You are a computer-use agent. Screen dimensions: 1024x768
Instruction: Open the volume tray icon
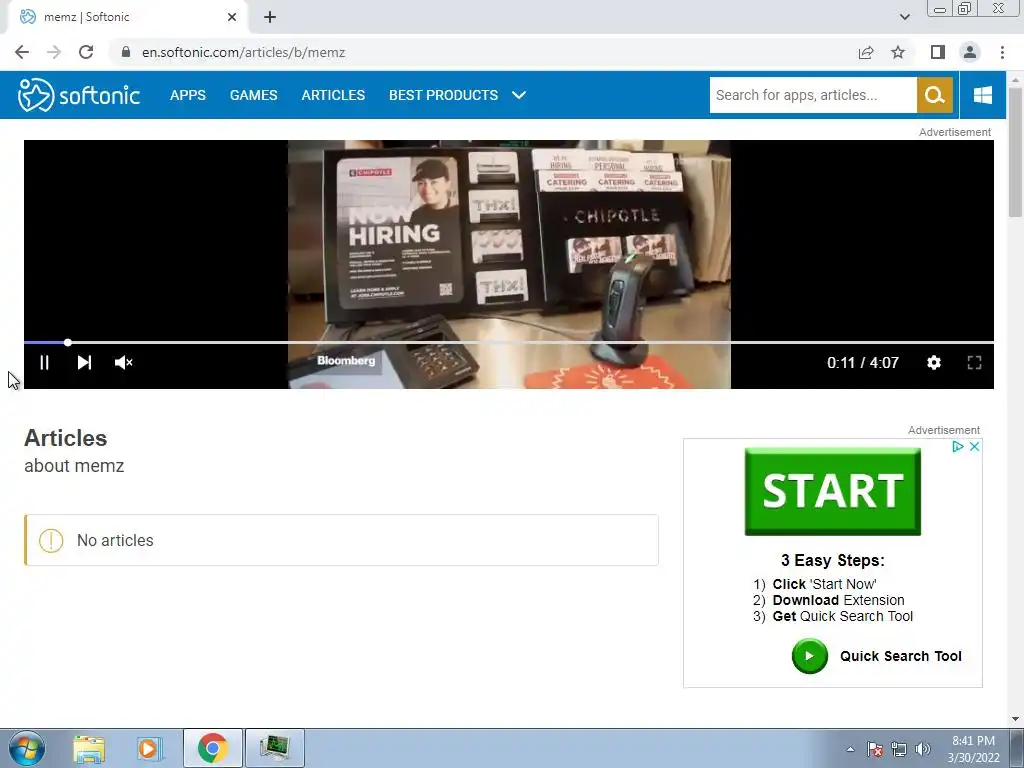pos(923,749)
